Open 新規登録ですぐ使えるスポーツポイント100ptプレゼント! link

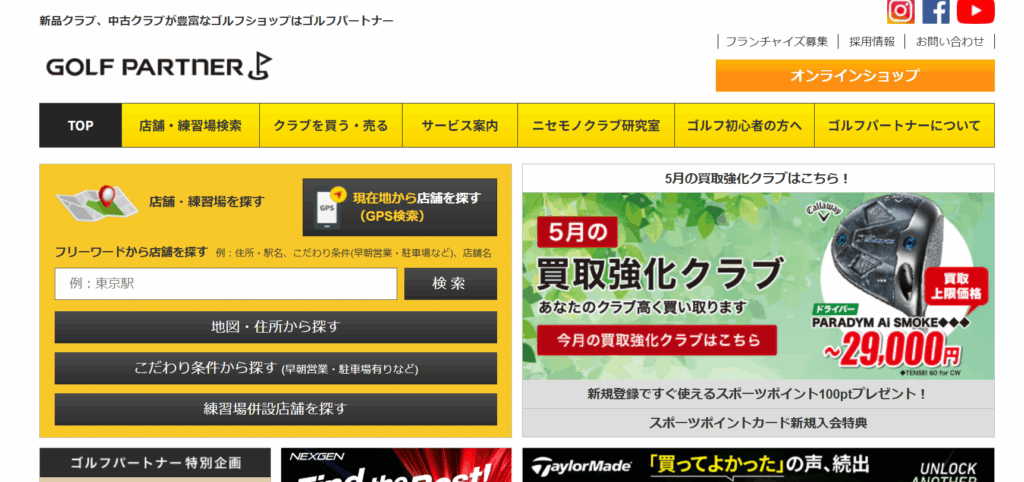(x=758, y=394)
